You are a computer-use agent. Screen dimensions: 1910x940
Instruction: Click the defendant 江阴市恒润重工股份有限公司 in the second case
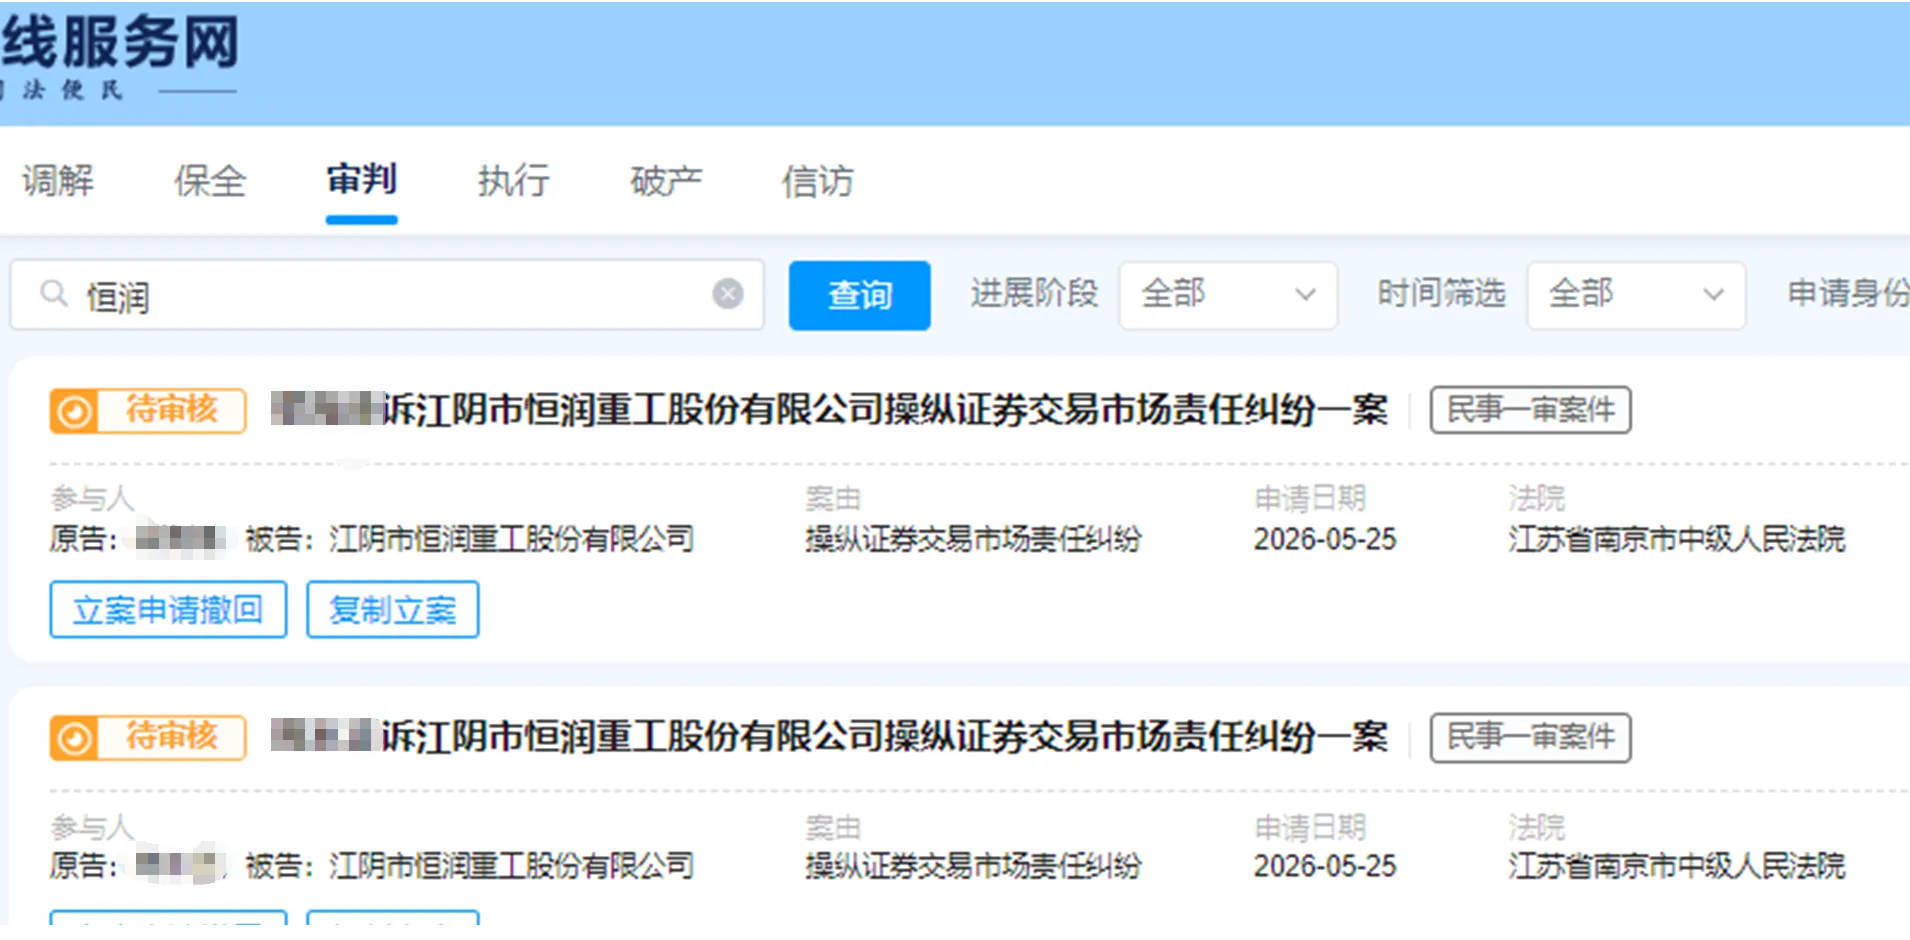(x=511, y=866)
